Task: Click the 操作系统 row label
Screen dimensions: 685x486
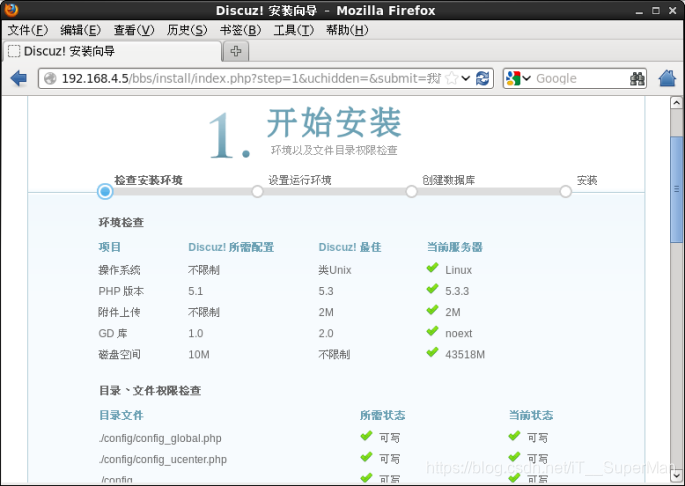Action: [119, 270]
